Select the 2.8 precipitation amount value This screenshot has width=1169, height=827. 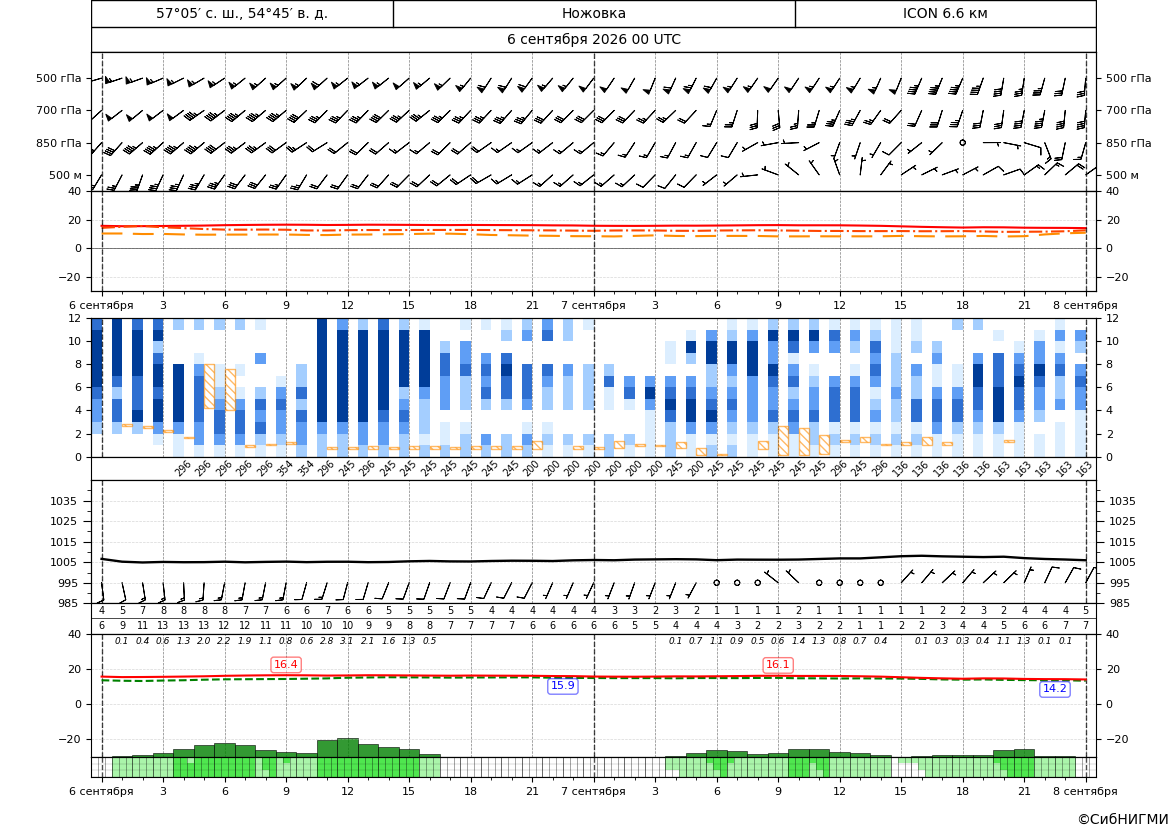coord(327,641)
